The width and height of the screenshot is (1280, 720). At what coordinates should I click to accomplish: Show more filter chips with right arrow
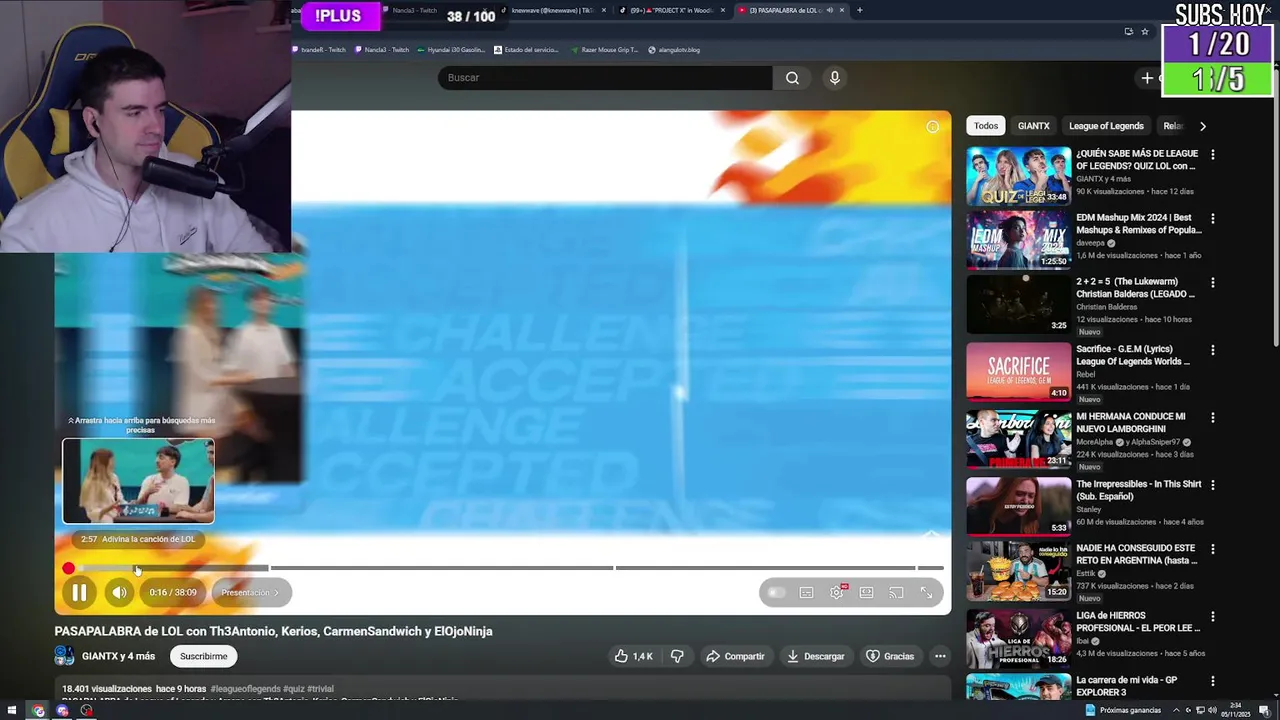point(1202,126)
